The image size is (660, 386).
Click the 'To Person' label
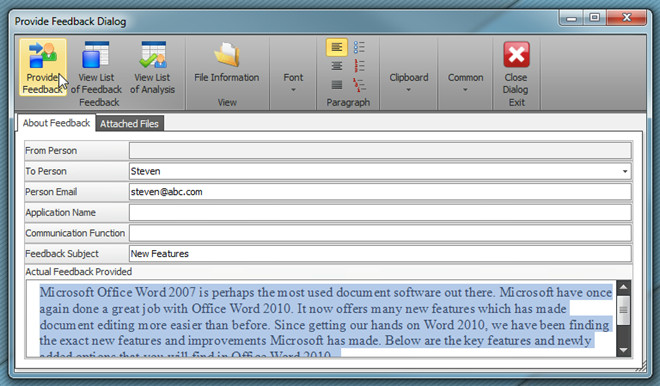coord(46,171)
